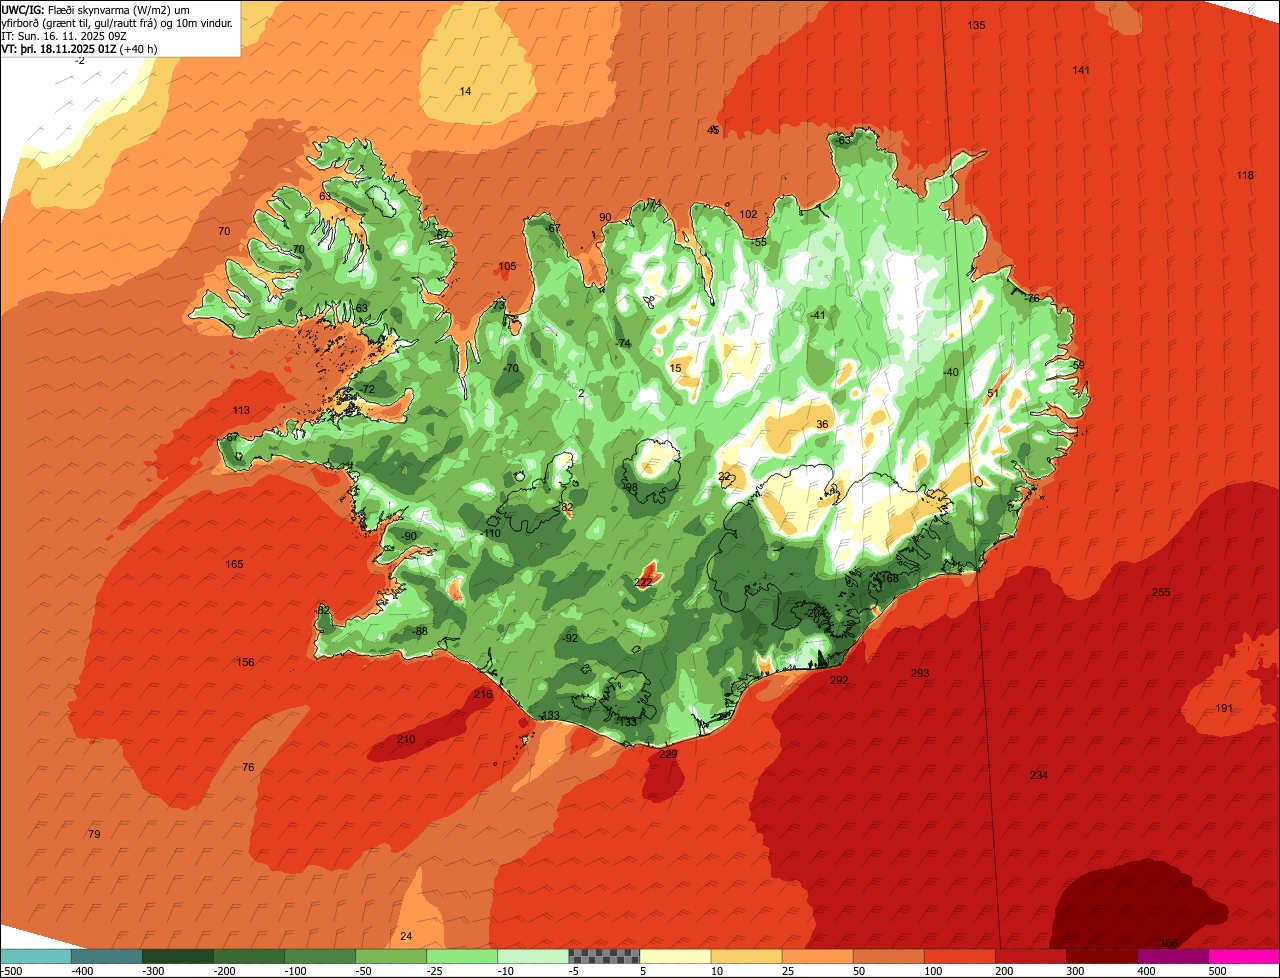1280x978 pixels.
Task: Click the map value '79'
Action: 94,835
